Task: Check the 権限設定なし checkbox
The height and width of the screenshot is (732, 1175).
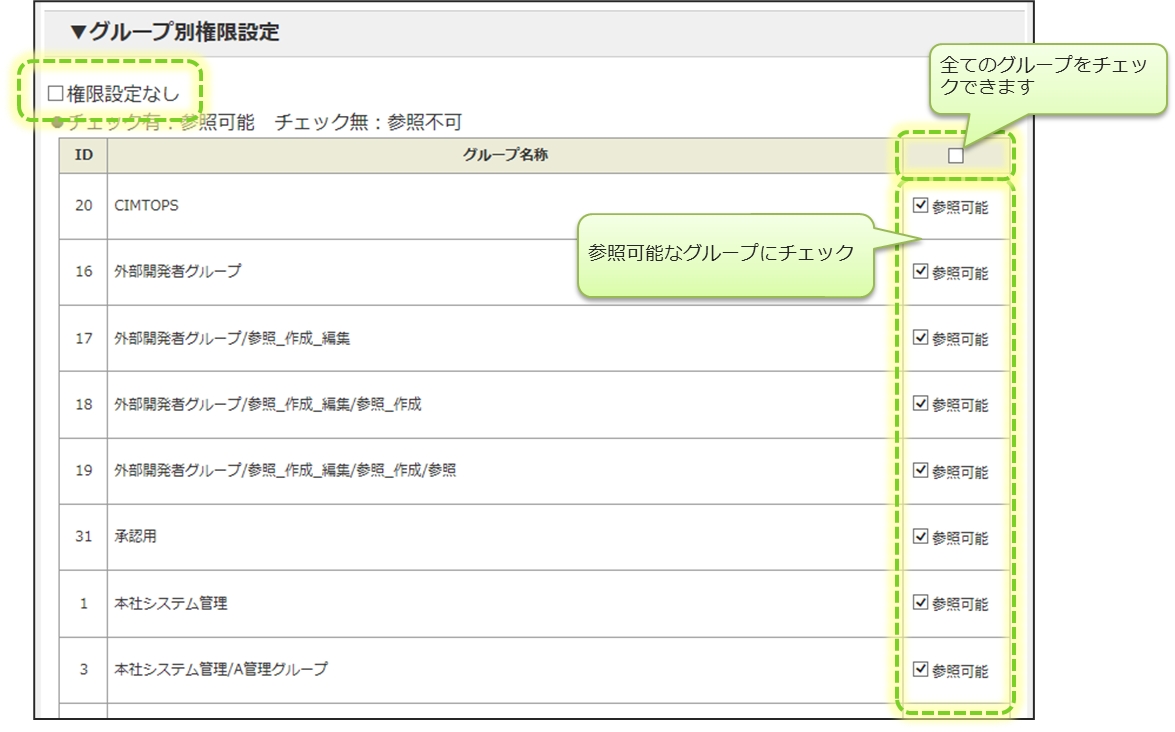Action: pos(56,94)
